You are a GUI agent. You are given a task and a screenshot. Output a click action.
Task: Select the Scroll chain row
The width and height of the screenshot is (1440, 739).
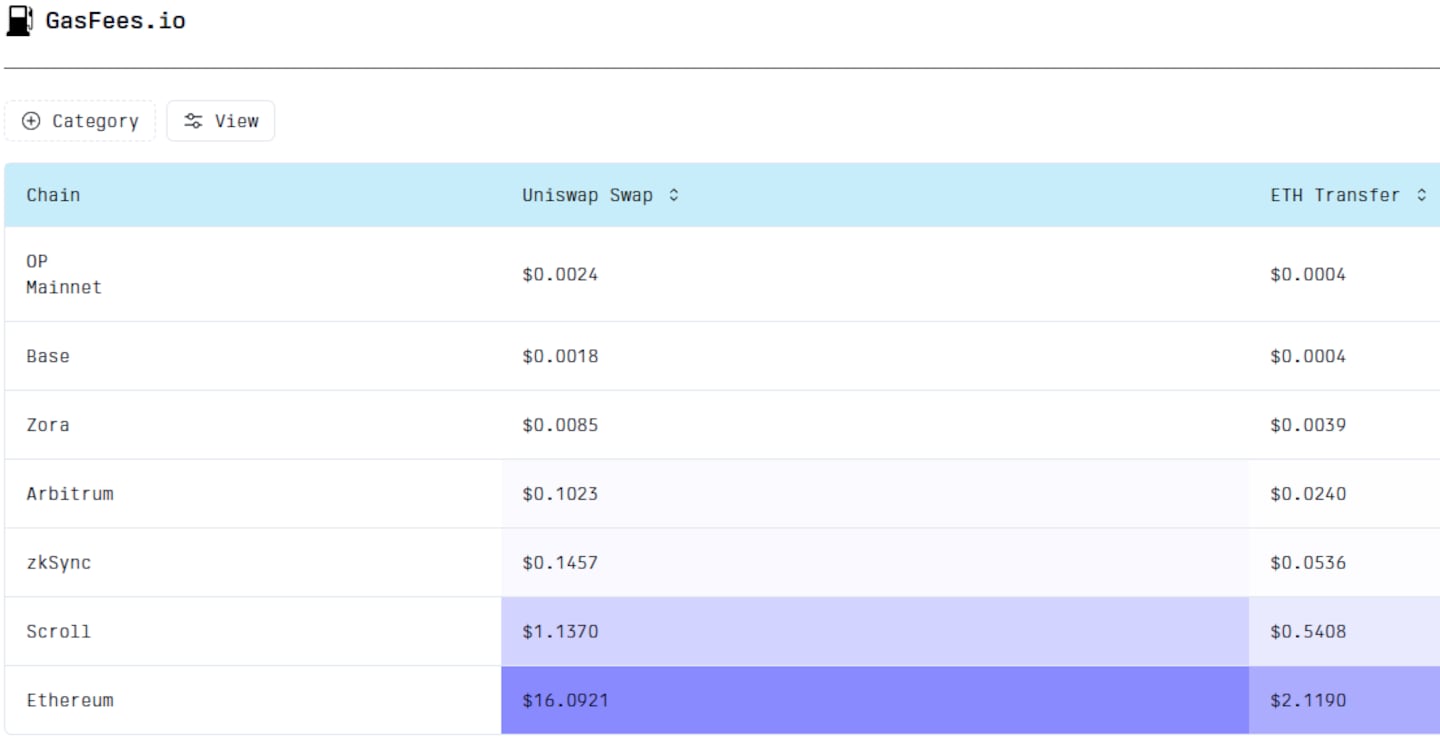(722, 632)
